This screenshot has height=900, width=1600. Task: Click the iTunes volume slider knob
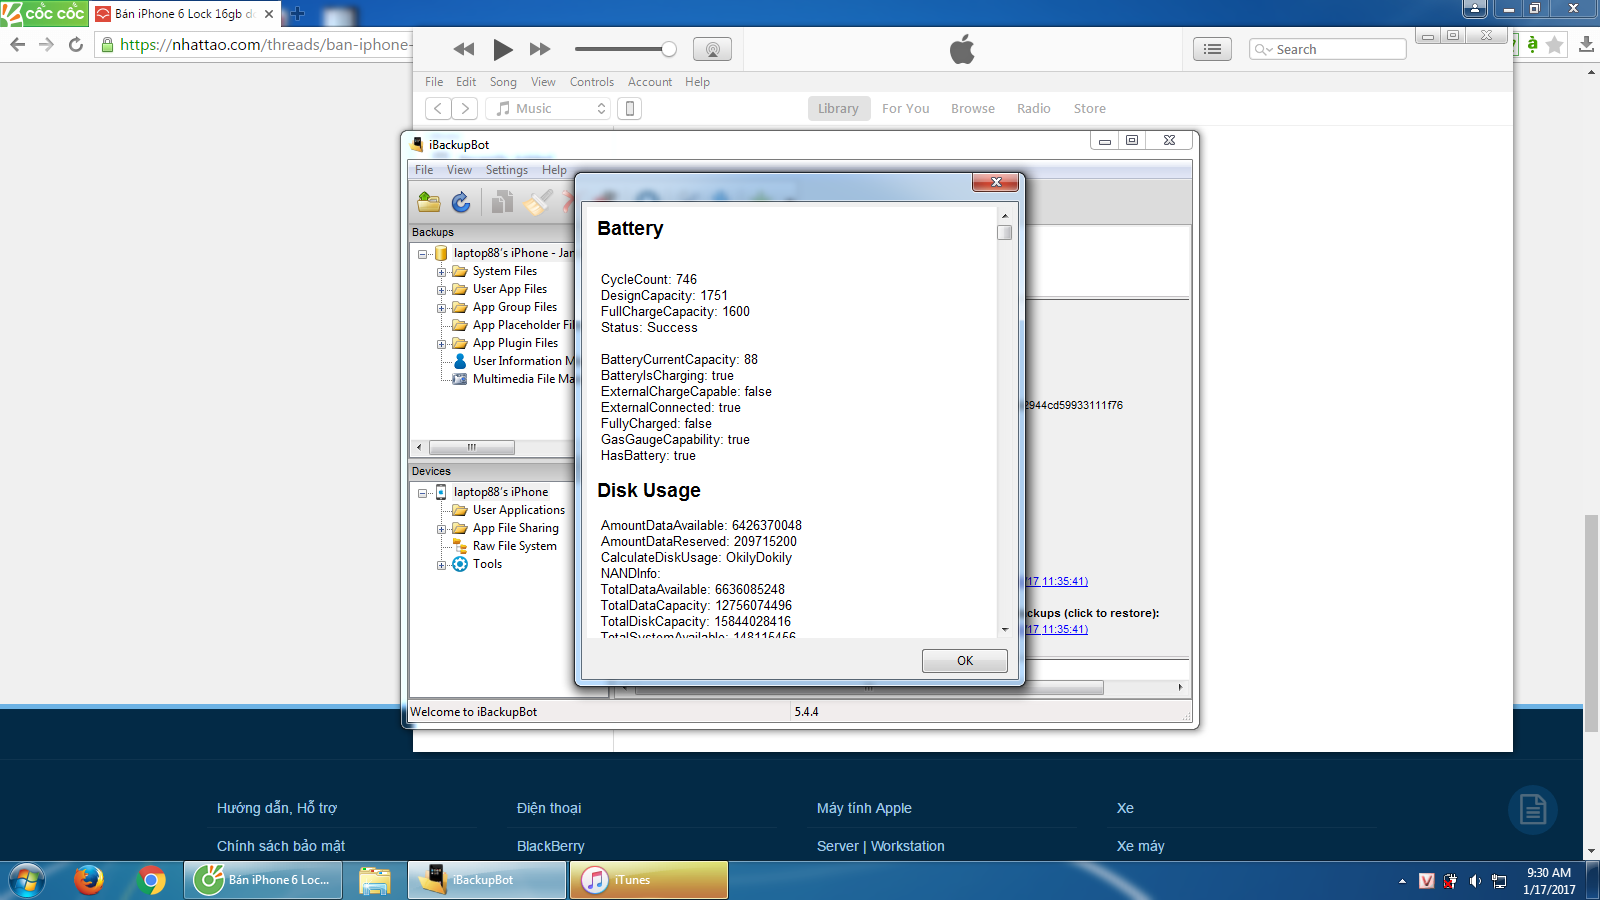click(x=669, y=49)
